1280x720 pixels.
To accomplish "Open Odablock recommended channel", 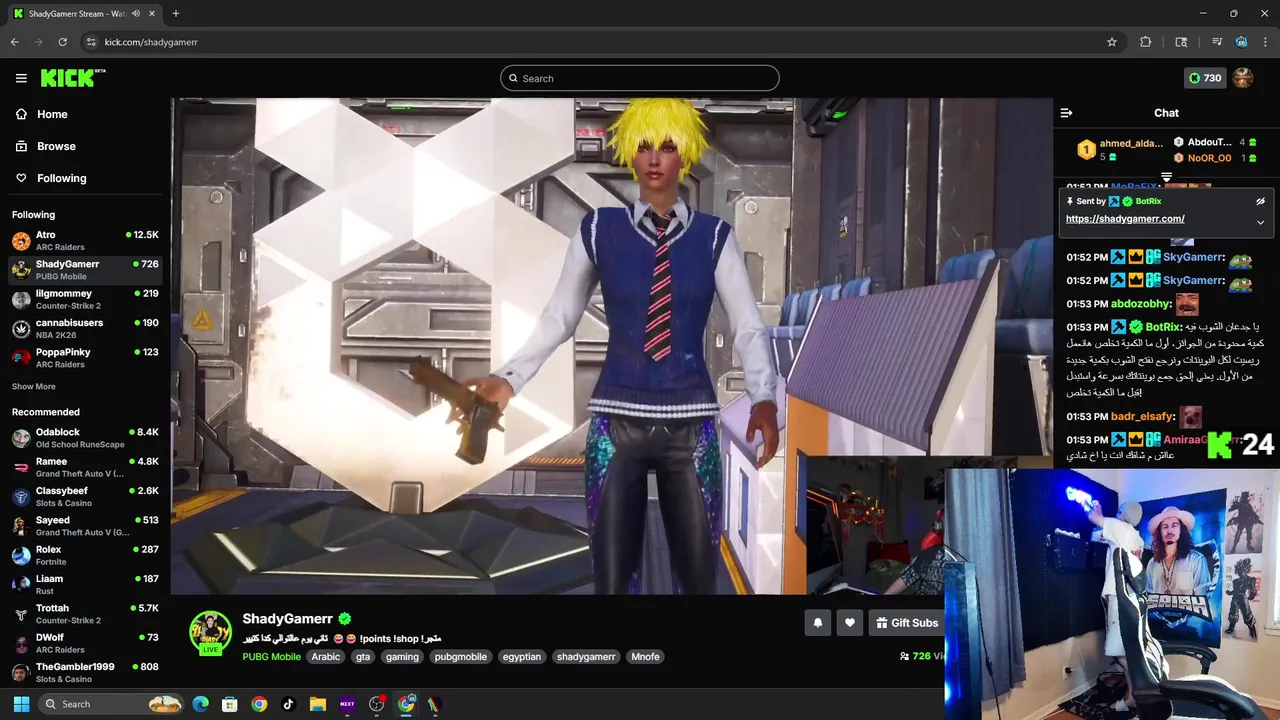I will pyautogui.click(x=85, y=438).
